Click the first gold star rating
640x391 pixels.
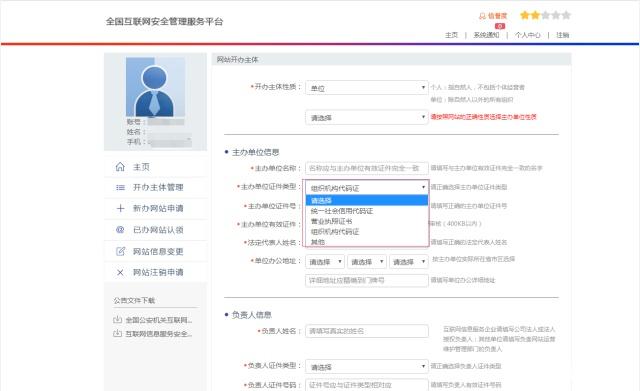[x=525, y=16]
